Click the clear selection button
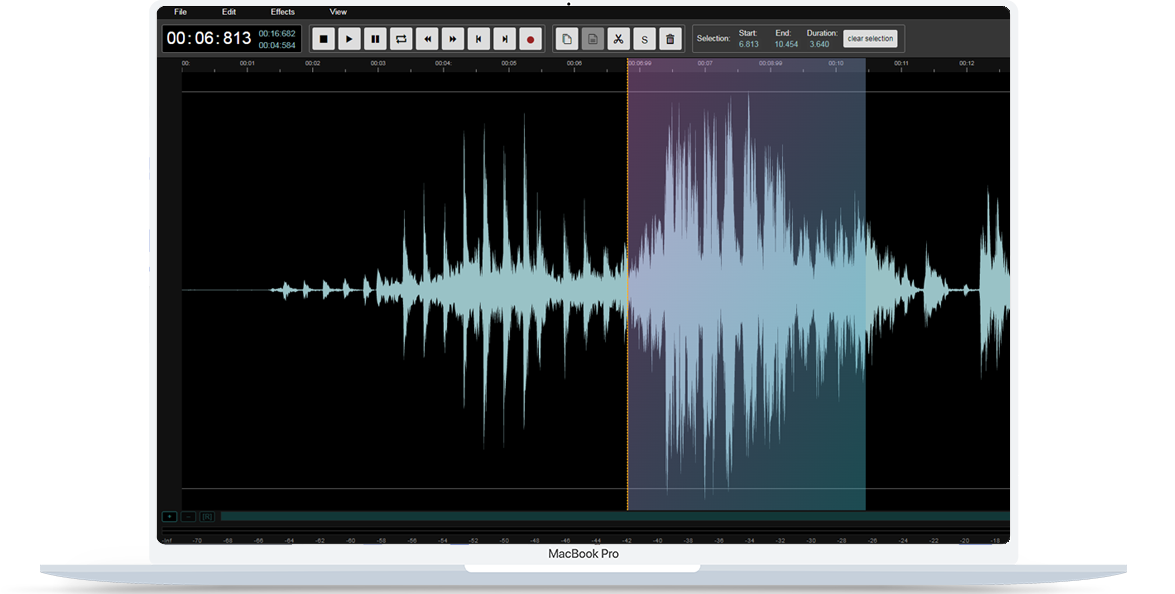 point(870,39)
